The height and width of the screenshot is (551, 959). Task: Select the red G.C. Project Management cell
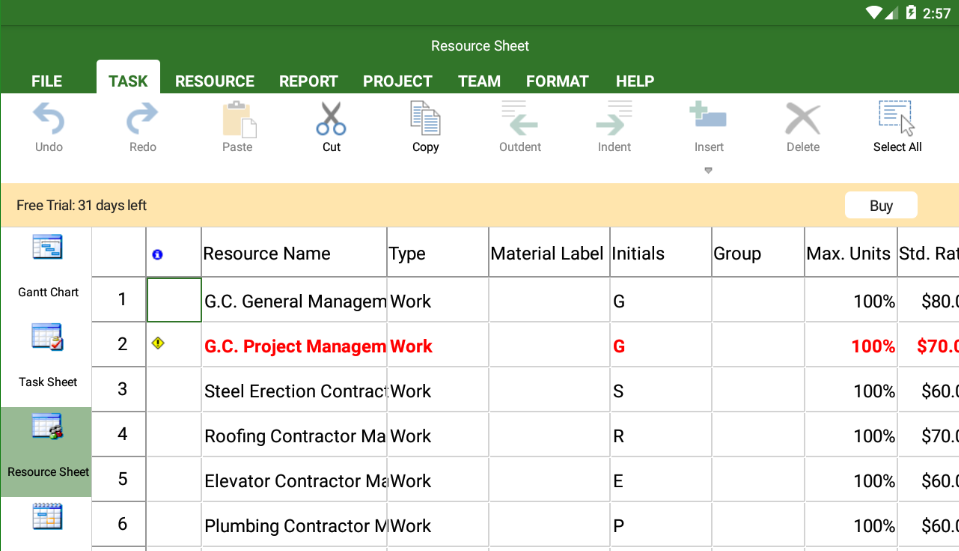point(294,344)
